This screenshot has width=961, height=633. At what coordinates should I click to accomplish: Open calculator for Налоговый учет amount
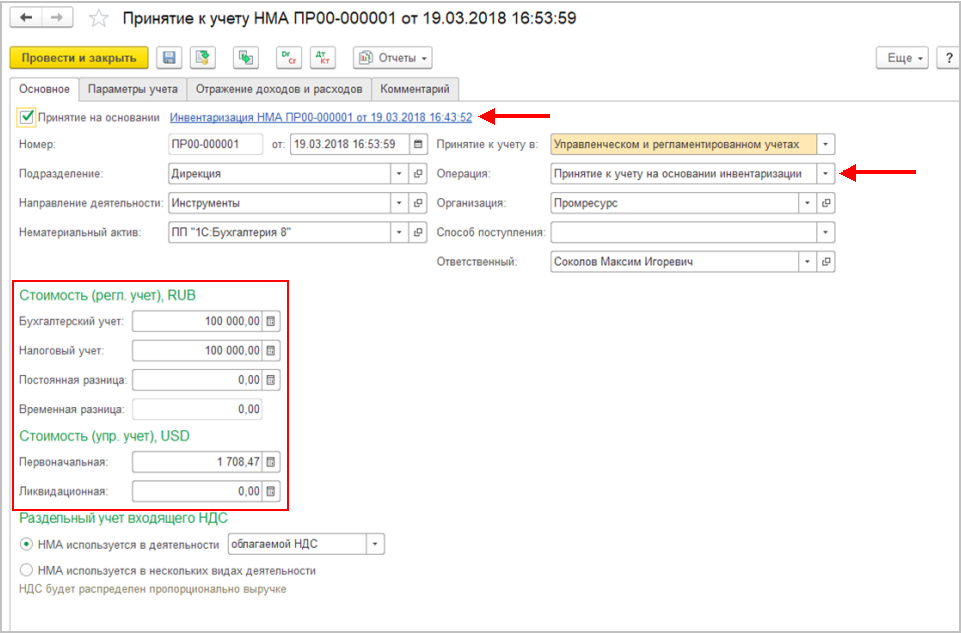point(271,351)
